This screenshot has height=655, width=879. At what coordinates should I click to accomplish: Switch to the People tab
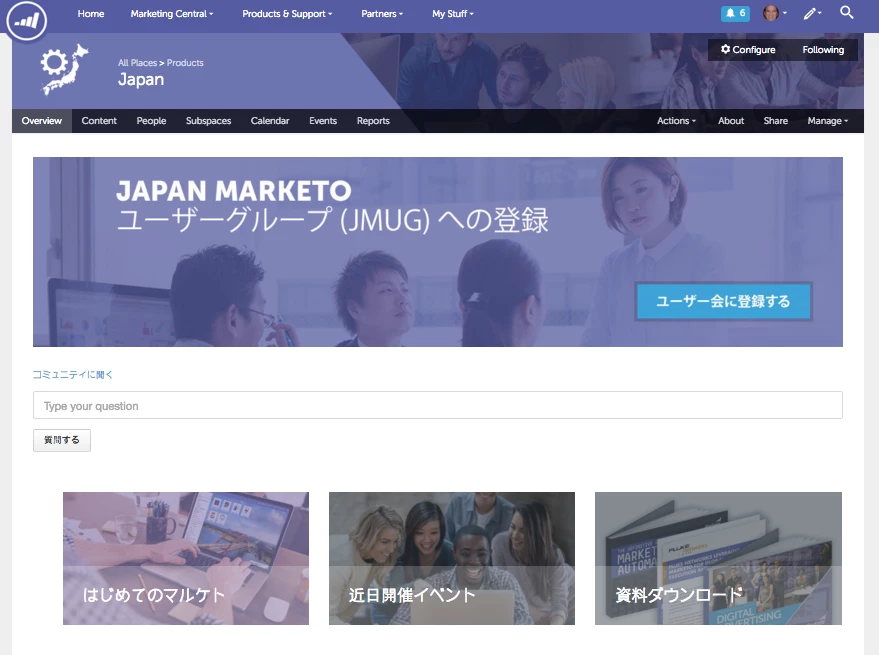click(x=151, y=121)
